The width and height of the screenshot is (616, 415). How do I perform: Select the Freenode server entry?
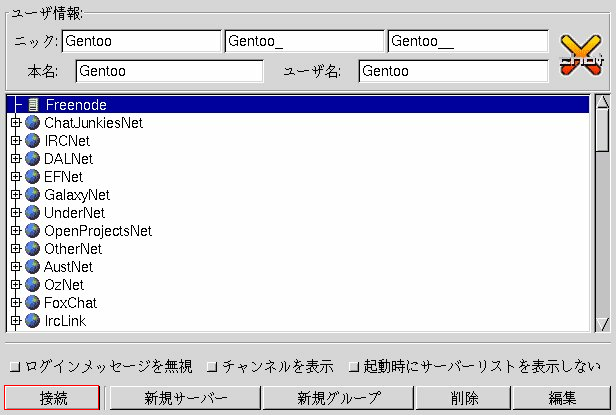298,105
